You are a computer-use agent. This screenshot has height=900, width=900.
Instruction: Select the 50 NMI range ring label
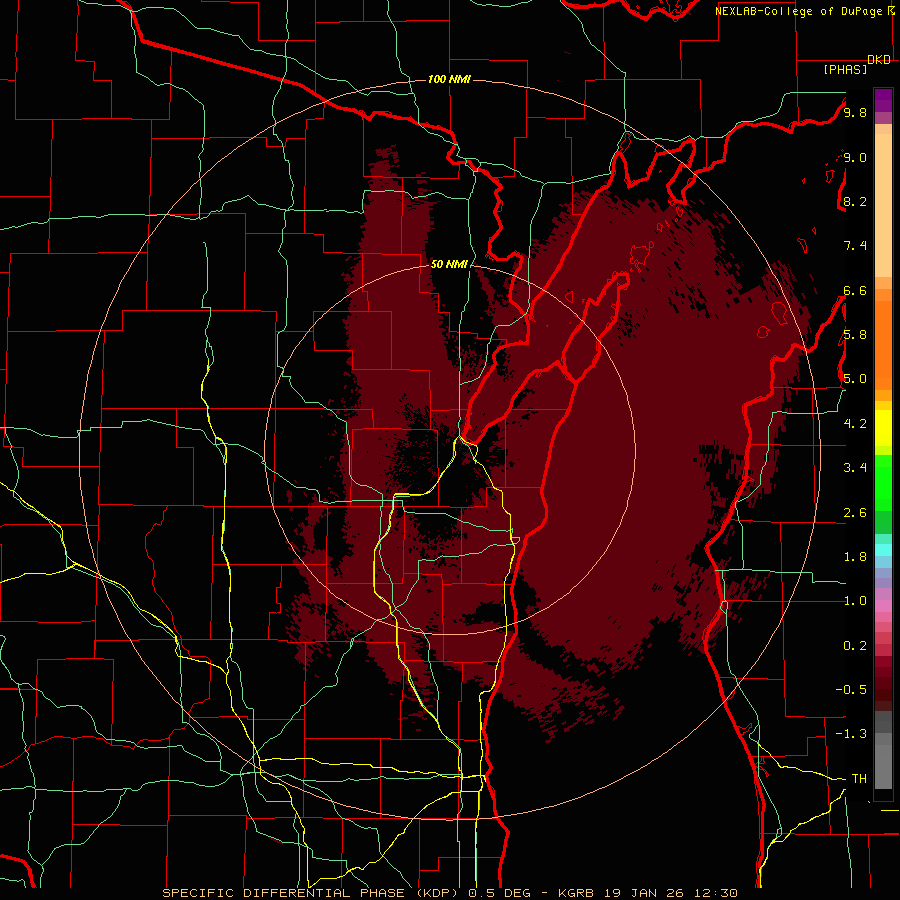pyautogui.click(x=449, y=264)
